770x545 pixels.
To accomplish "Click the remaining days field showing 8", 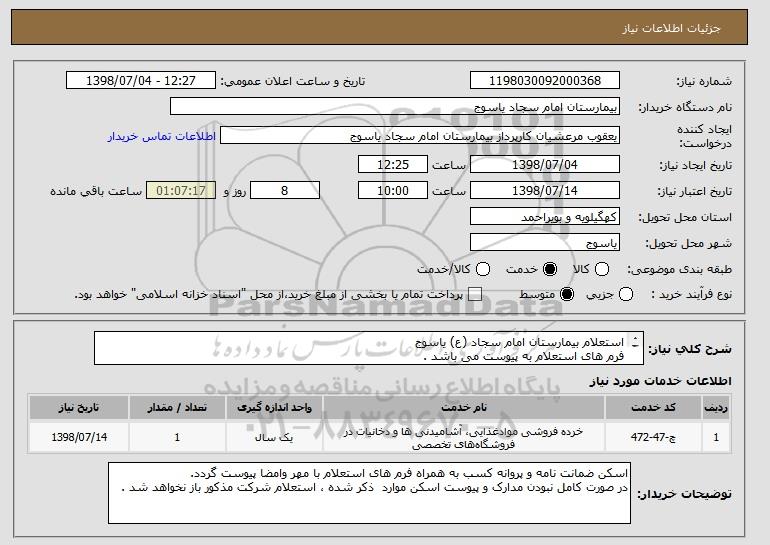I will pyautogui.click(x=285, y=191).
